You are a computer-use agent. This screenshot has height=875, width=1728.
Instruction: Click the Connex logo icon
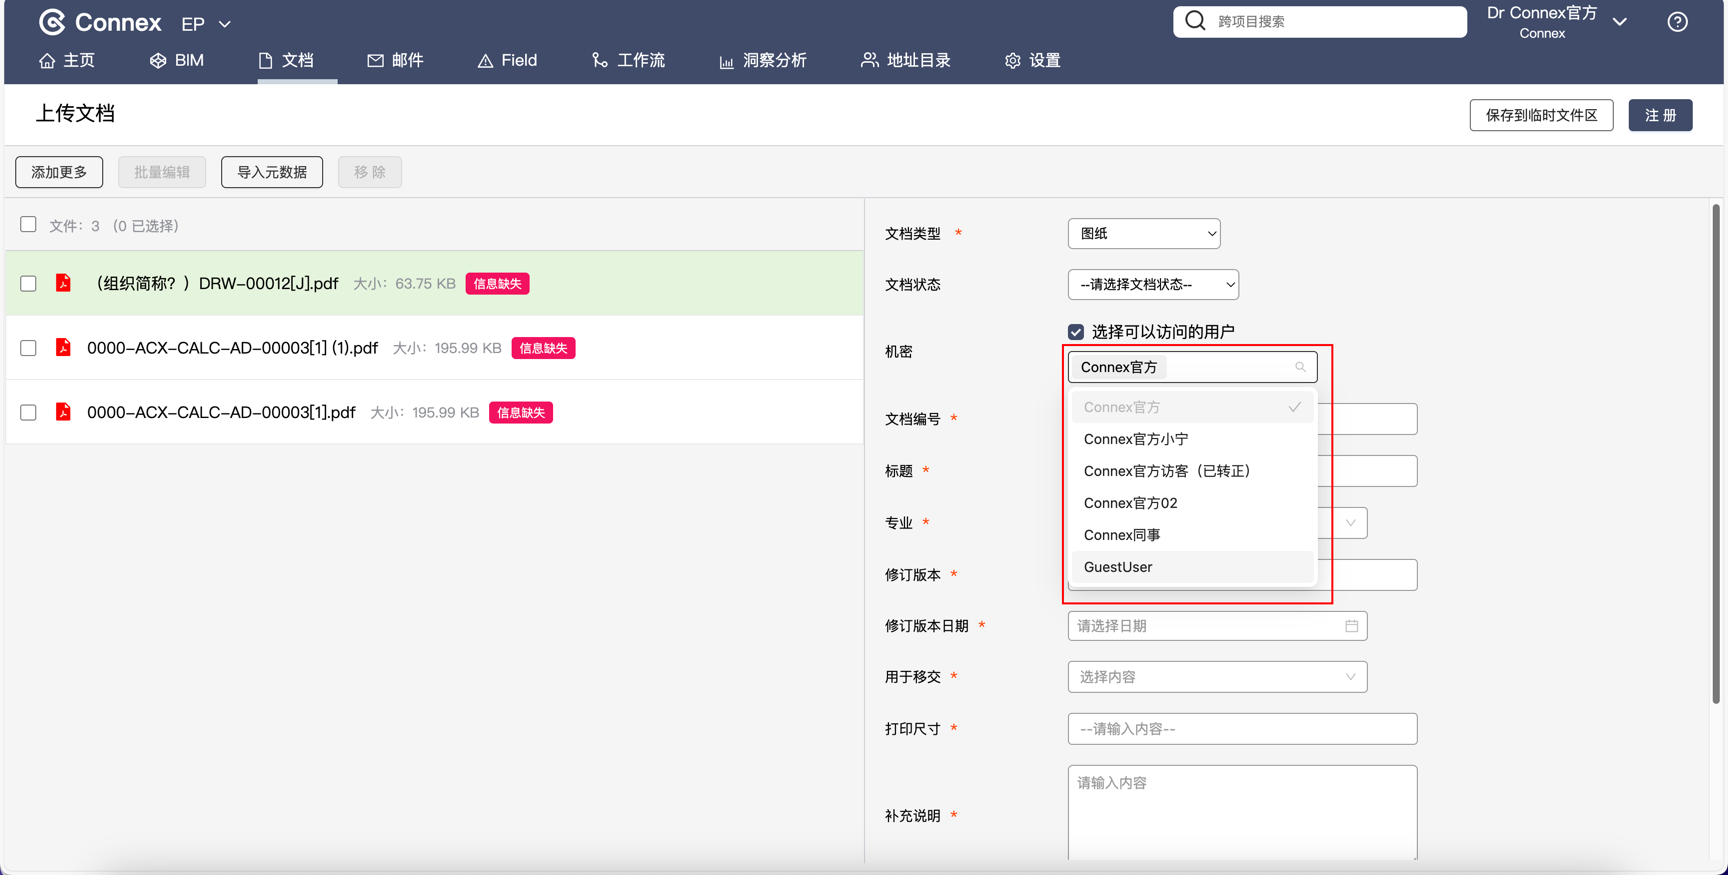coord(52,22)
